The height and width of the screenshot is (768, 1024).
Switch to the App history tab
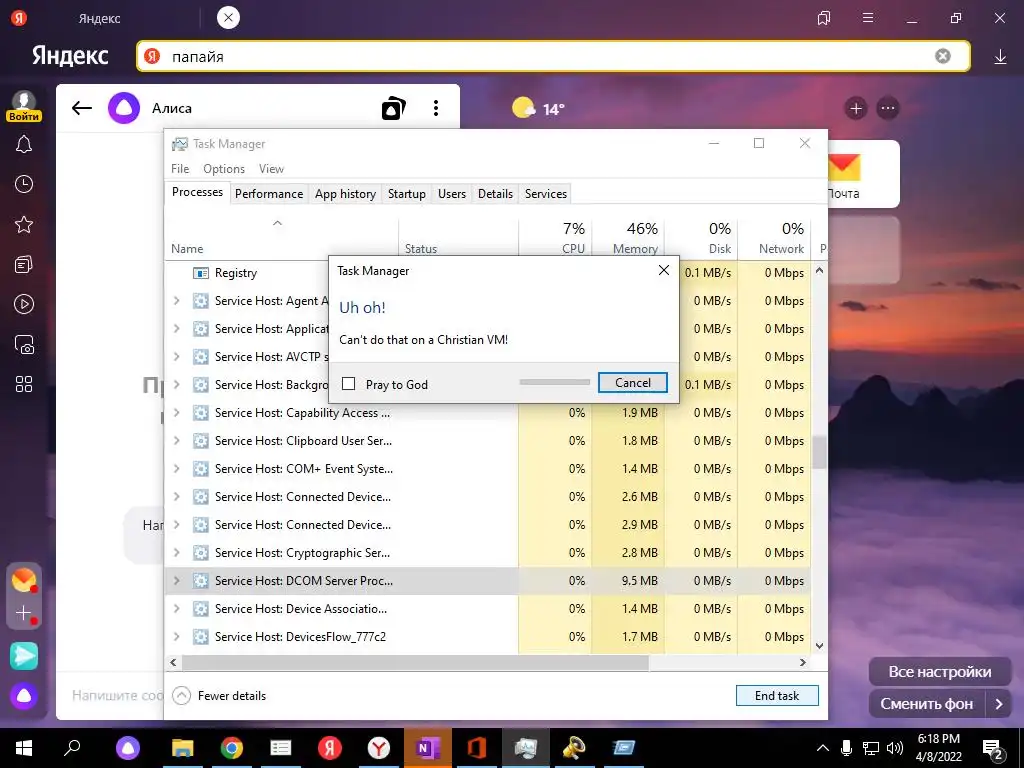click(345, 194)
